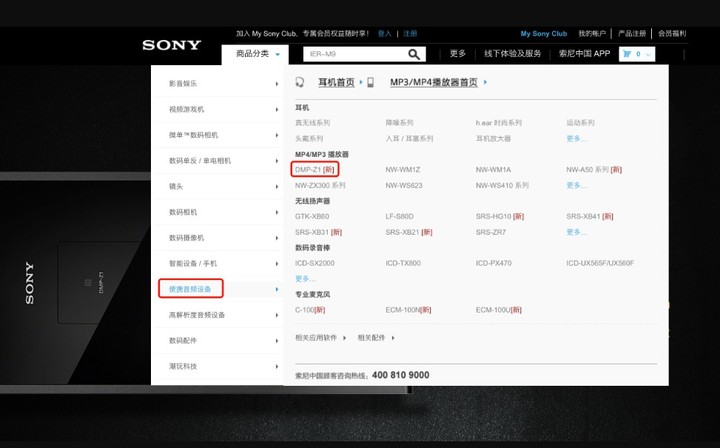Select 数码配件 menu item
Viewport: 720px width, 448px height.
tap(183, 341)
